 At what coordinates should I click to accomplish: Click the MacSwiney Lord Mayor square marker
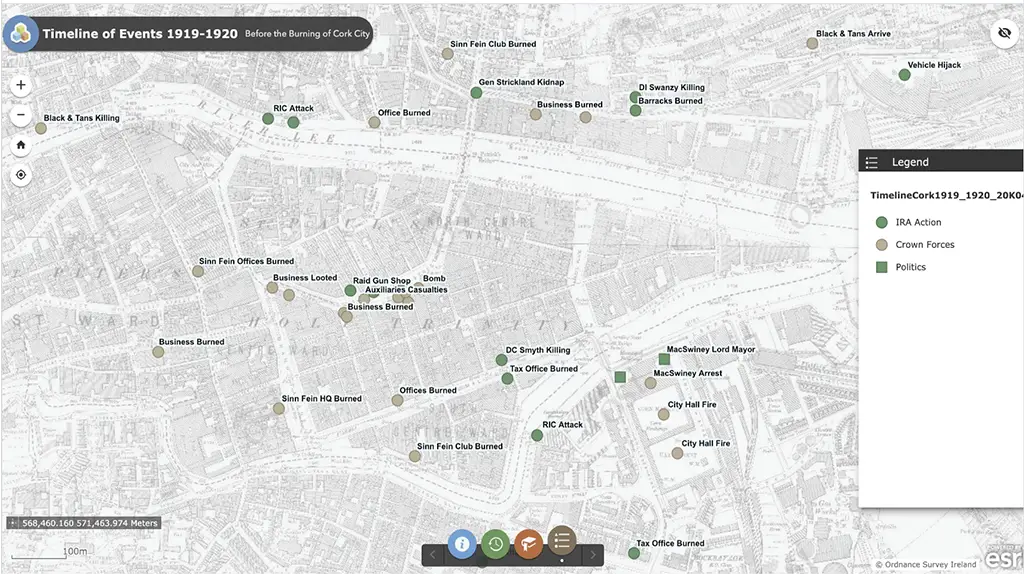[664, 359]
